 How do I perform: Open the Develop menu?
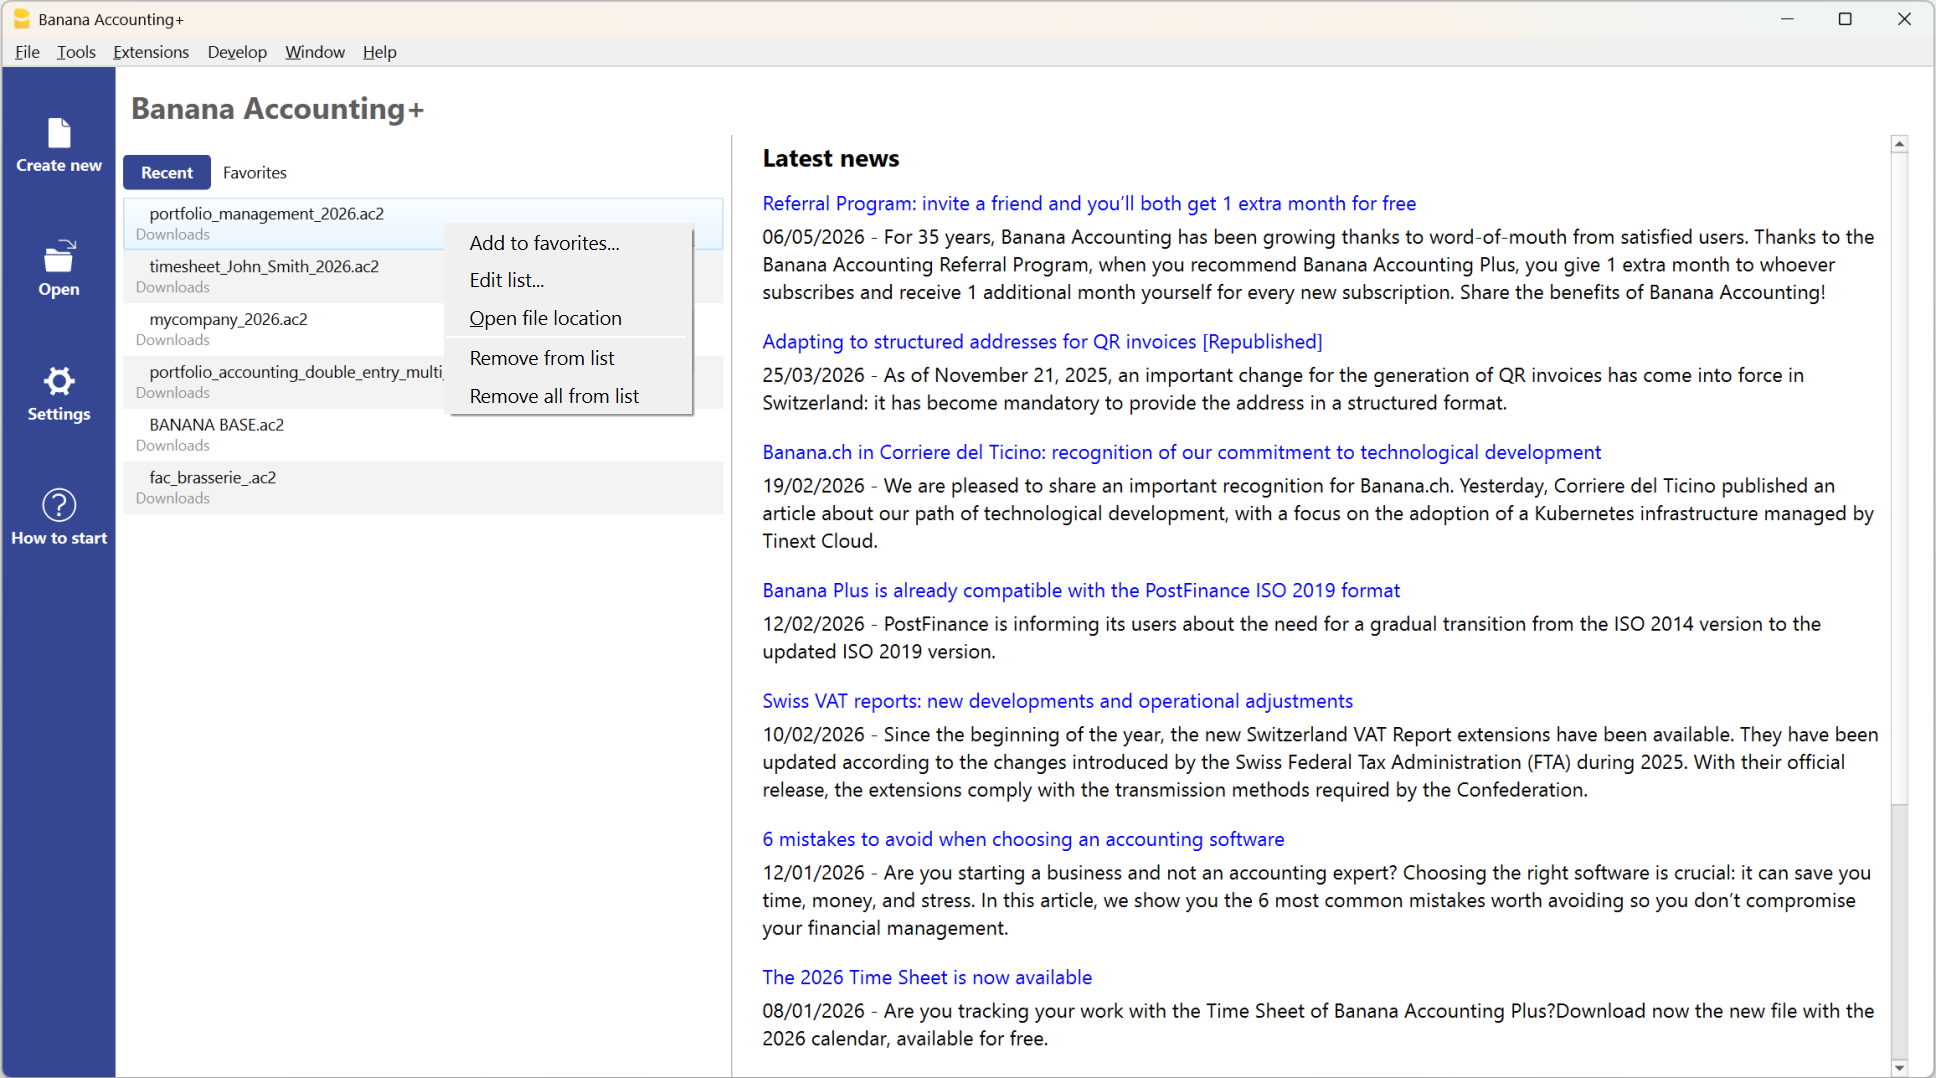[x=237, y=52]
